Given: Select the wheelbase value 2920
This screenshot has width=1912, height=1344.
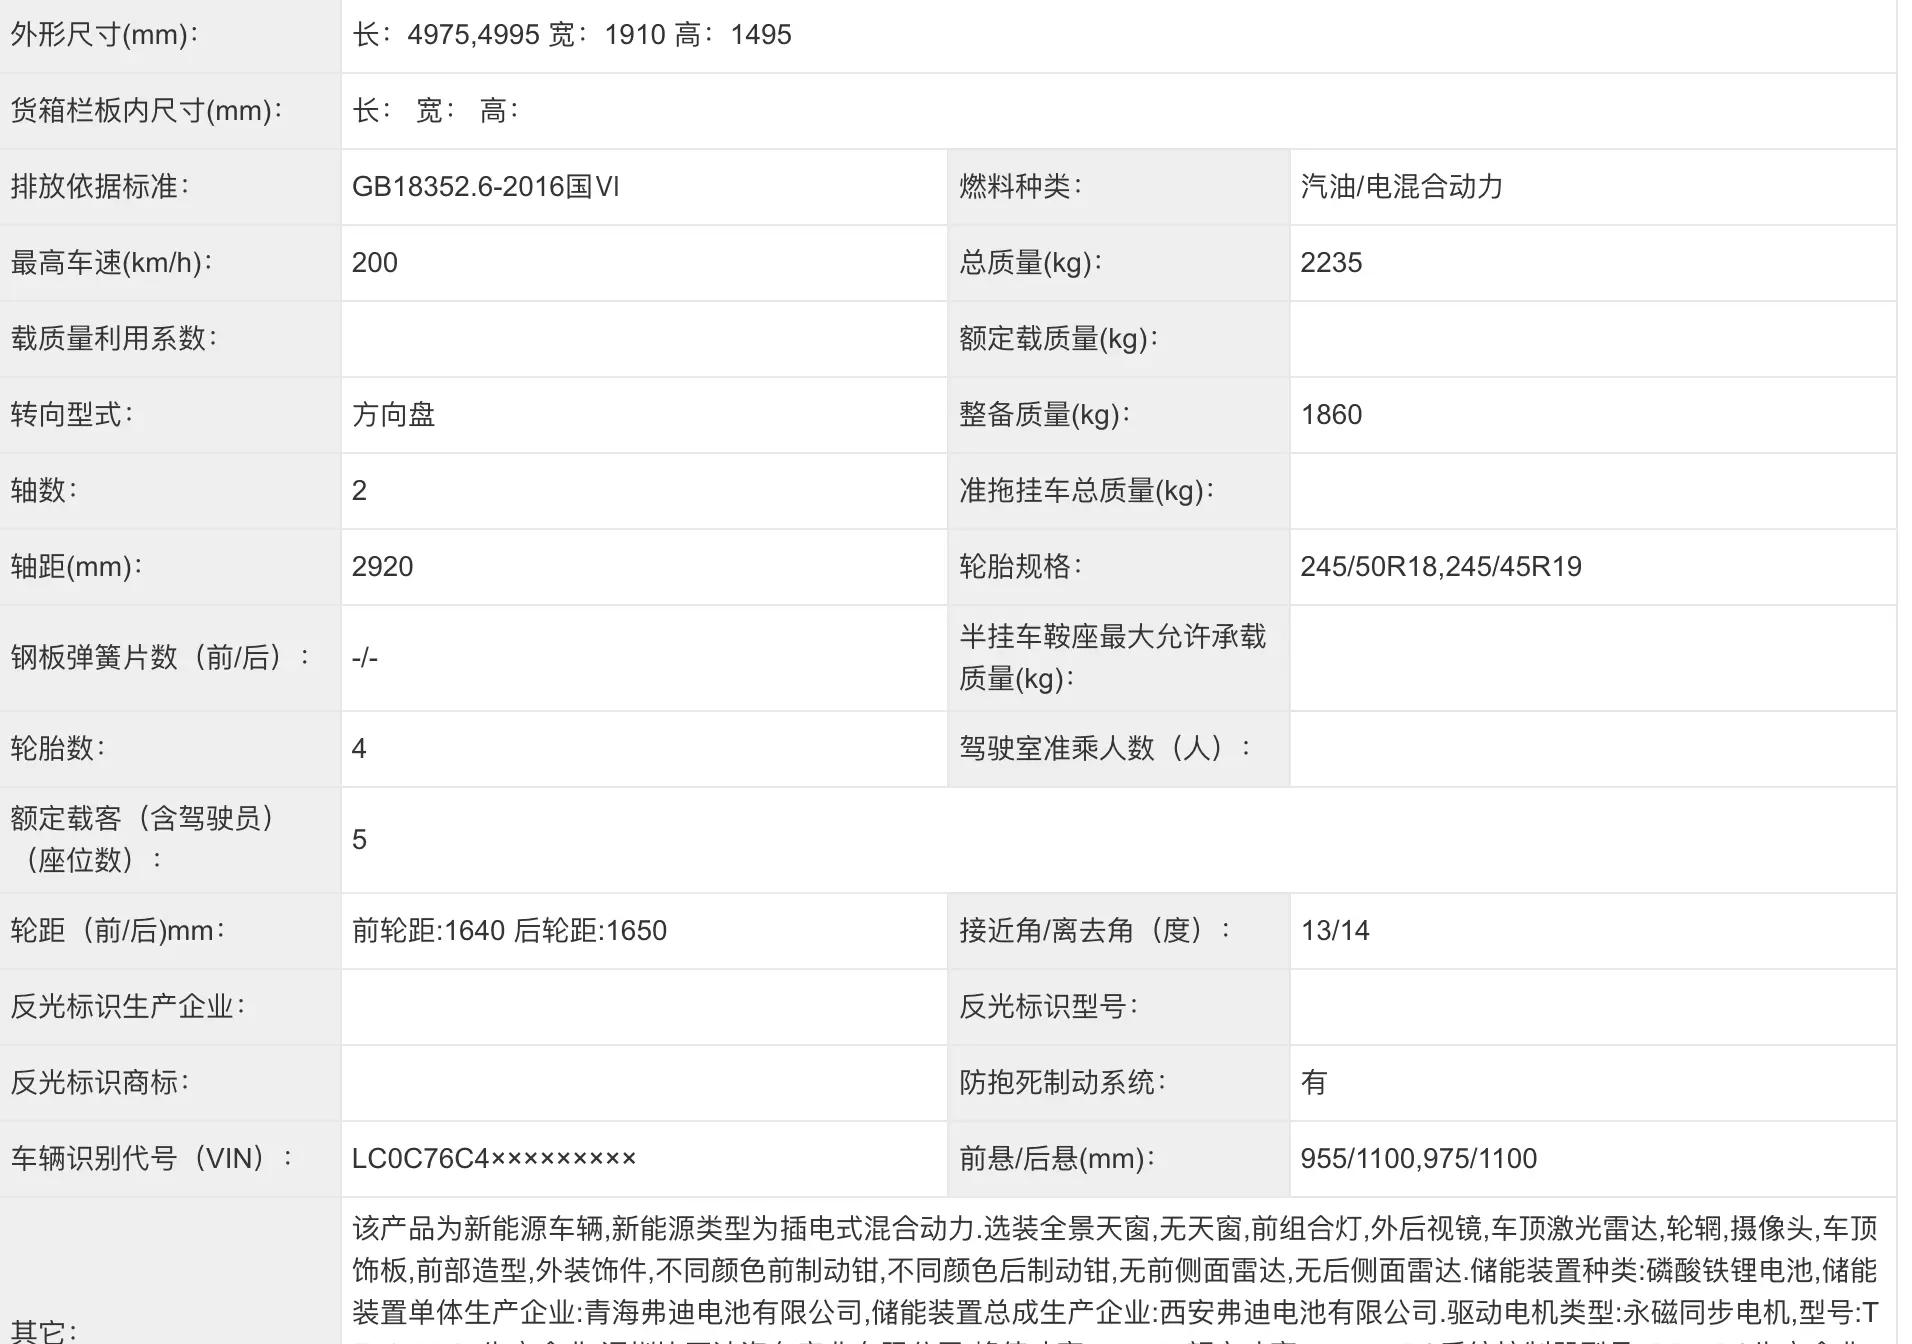Looking at the screenshot, I should (x=383, y=567).
